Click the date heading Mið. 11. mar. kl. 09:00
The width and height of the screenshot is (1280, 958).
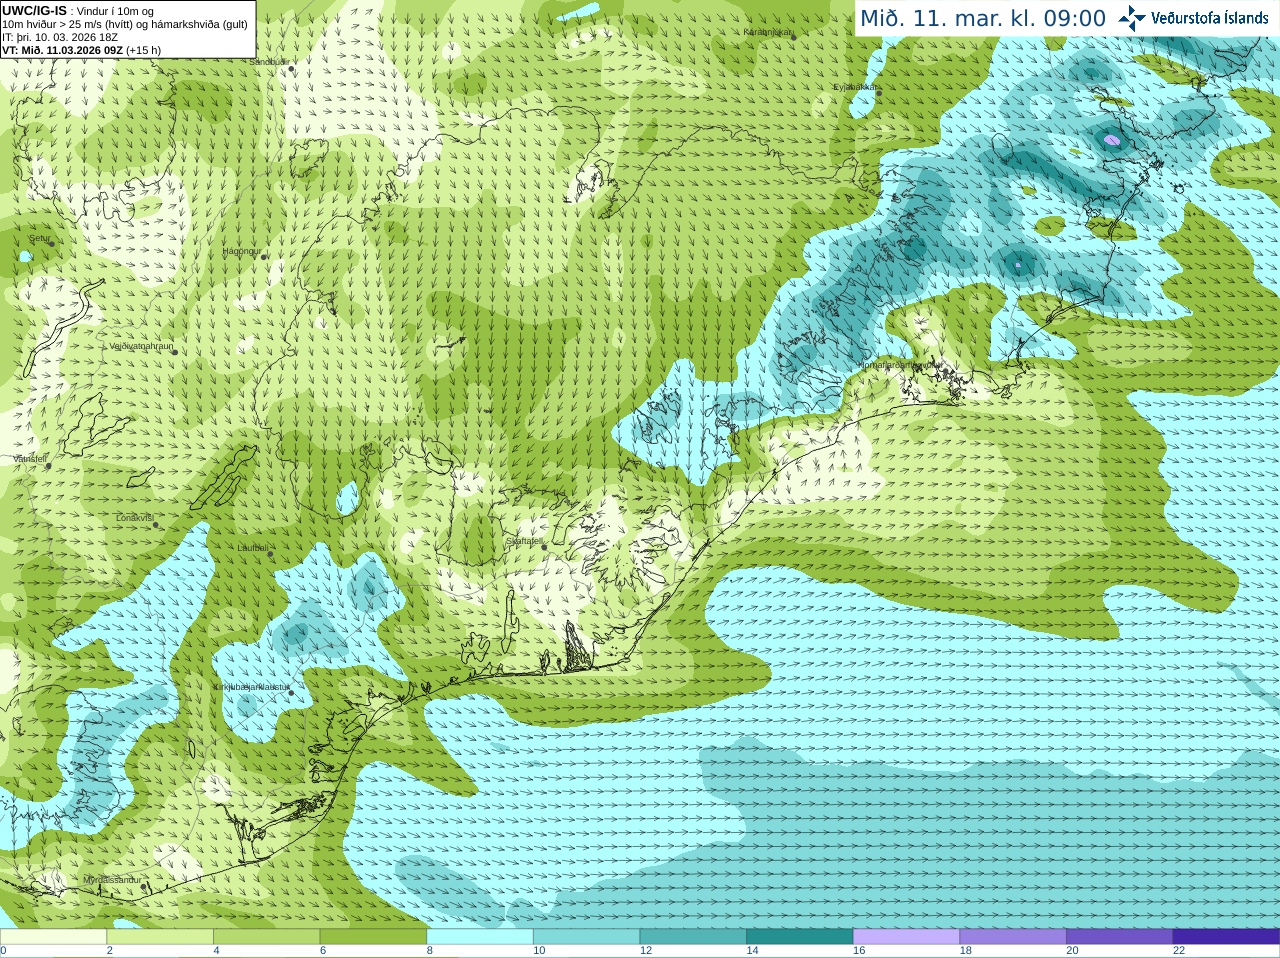pyautogui.click(x=983, y=19)
